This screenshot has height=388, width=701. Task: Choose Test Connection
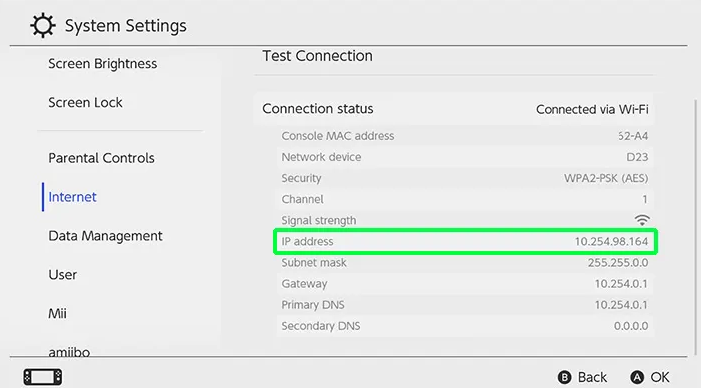tap(317, 56)
